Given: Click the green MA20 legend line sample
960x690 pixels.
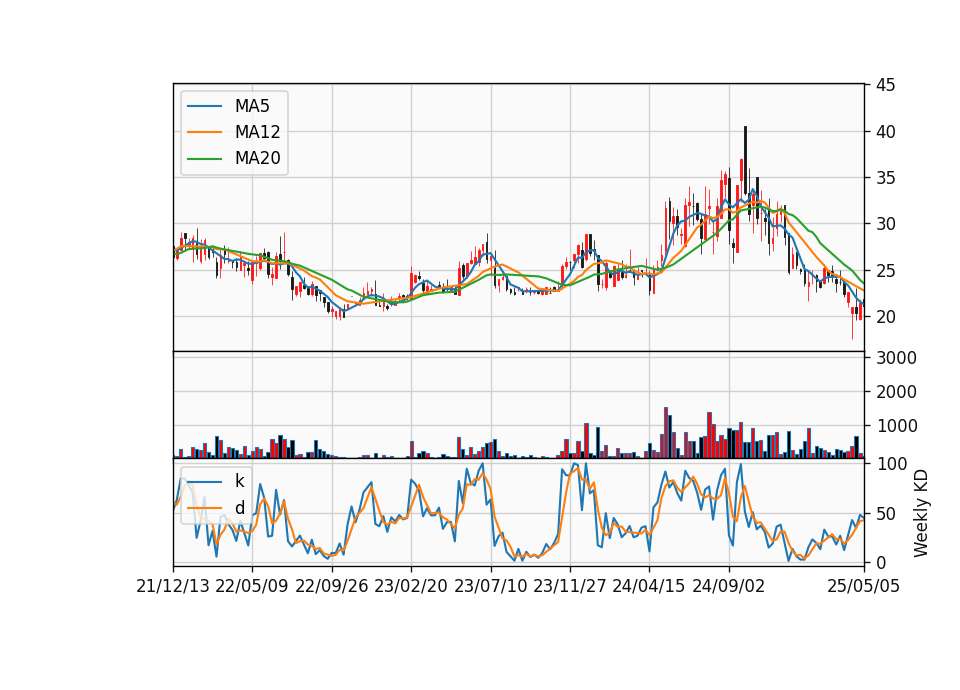Looking at the screenshot, I should pyautogui.click(x=204, y=159).
